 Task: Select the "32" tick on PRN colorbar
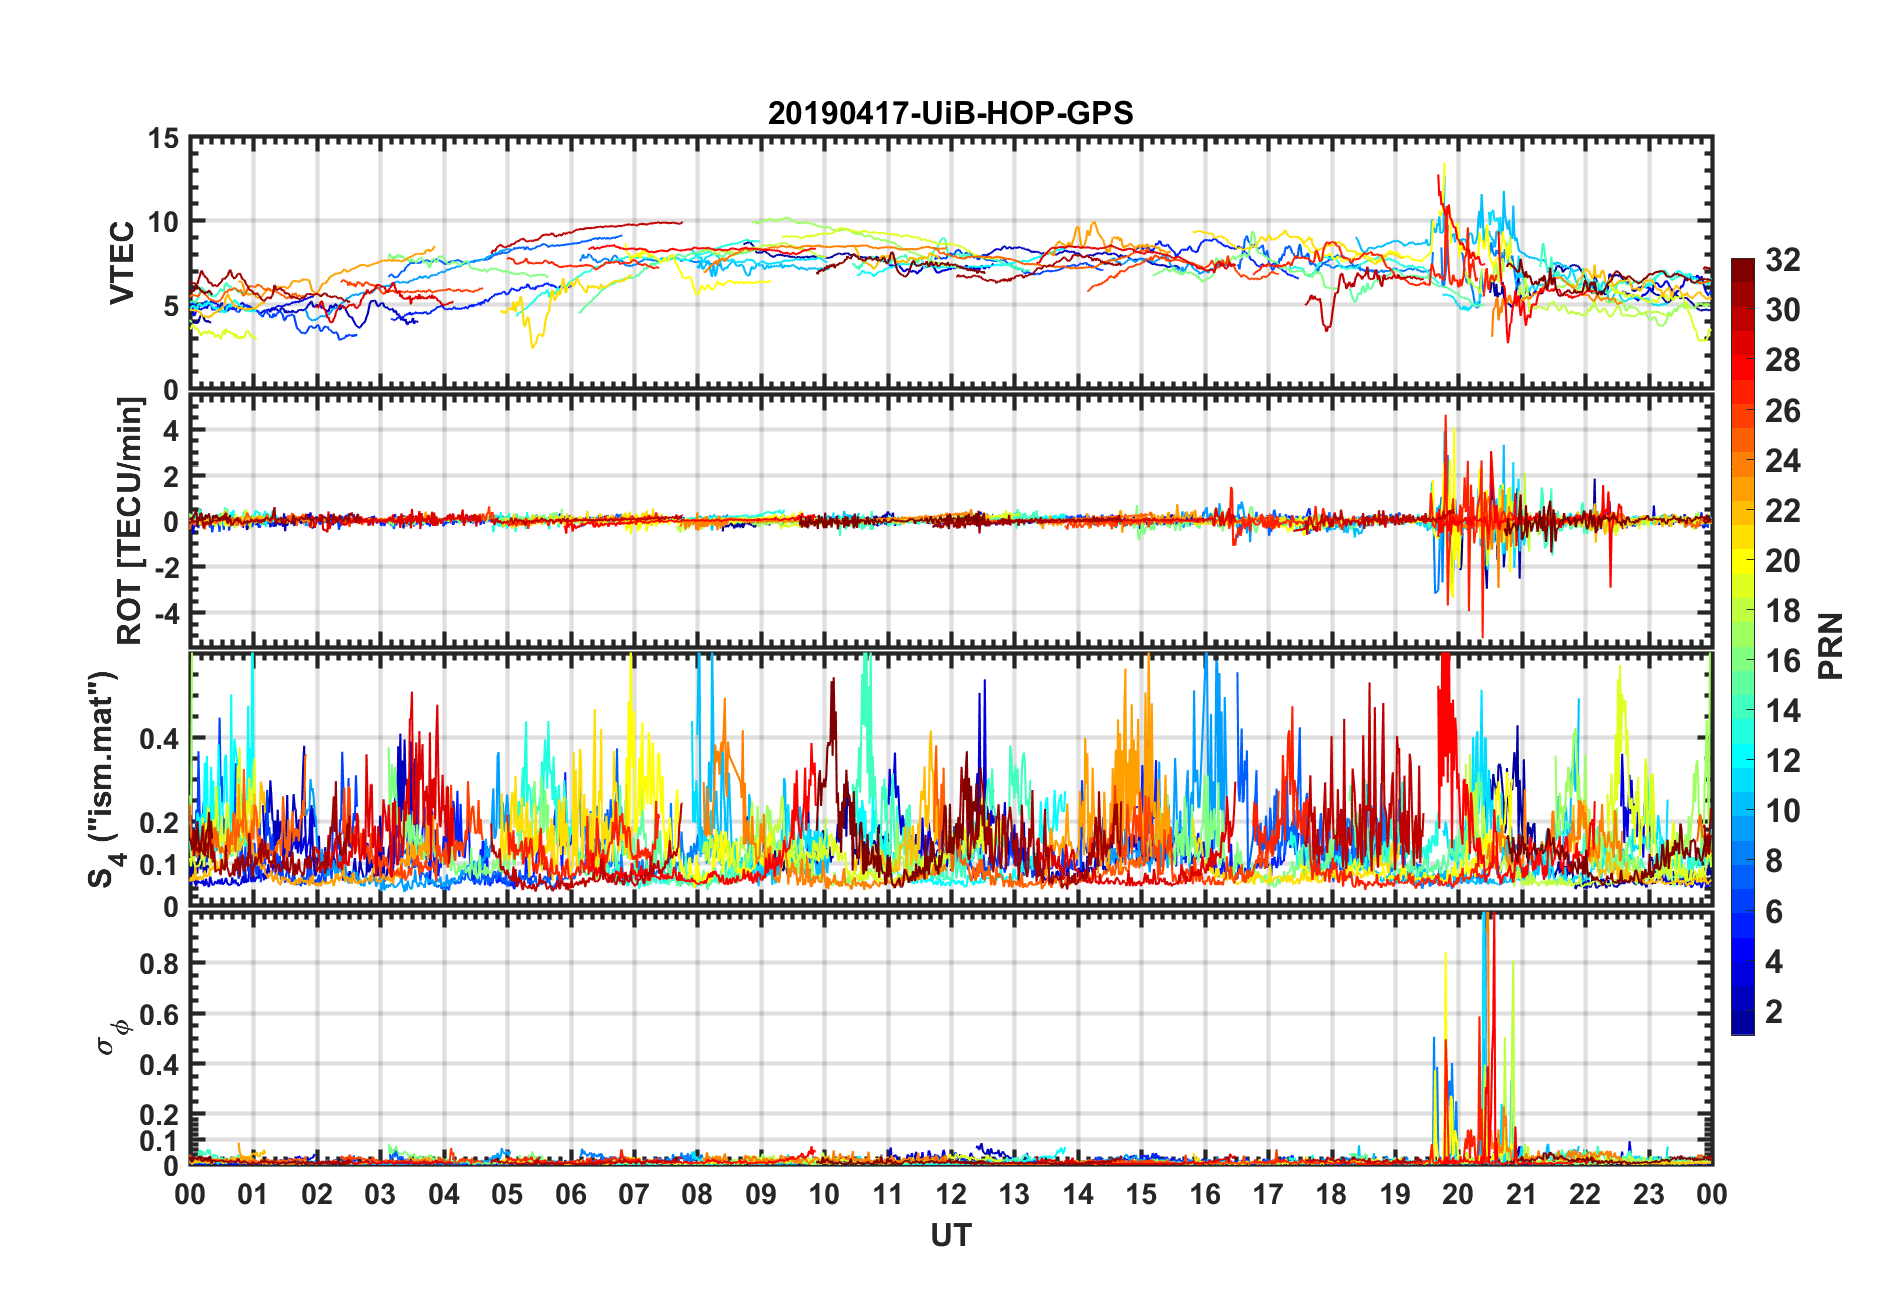1782,260
